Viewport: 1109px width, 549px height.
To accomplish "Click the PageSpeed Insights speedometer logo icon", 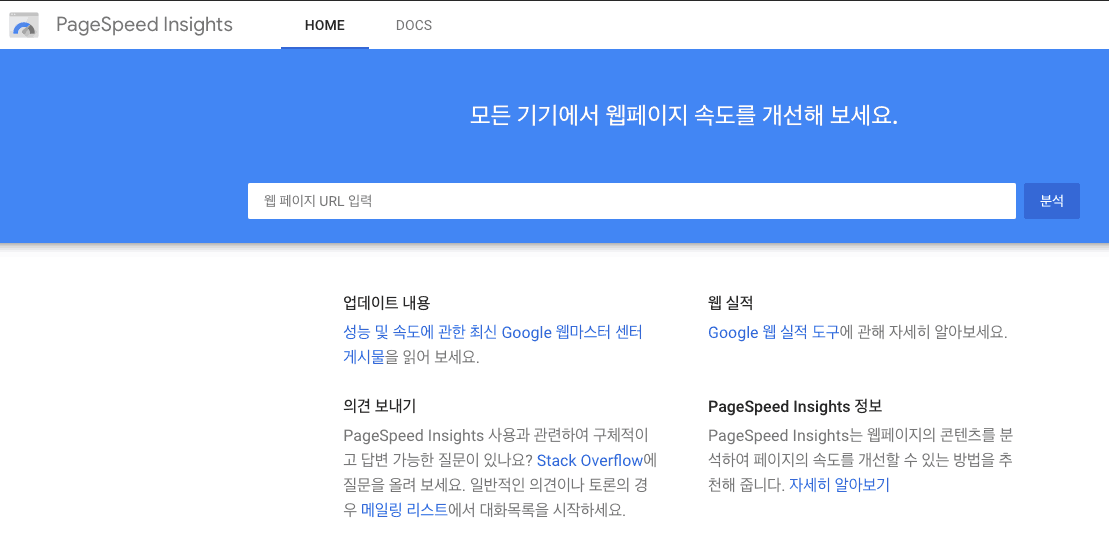I will 24,25.
